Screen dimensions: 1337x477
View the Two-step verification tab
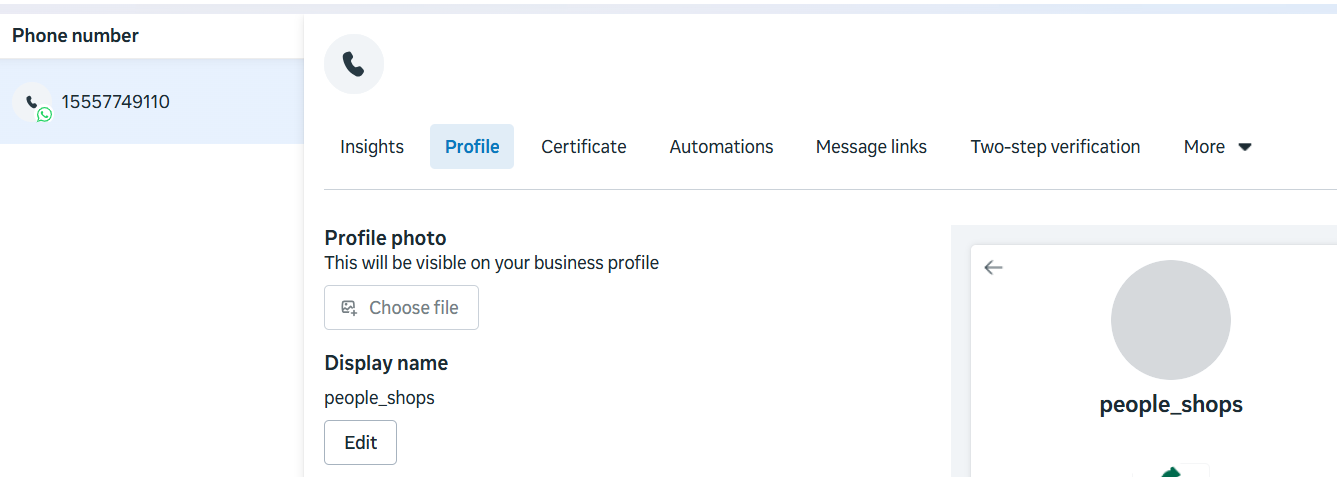[x=1055, y=147]
